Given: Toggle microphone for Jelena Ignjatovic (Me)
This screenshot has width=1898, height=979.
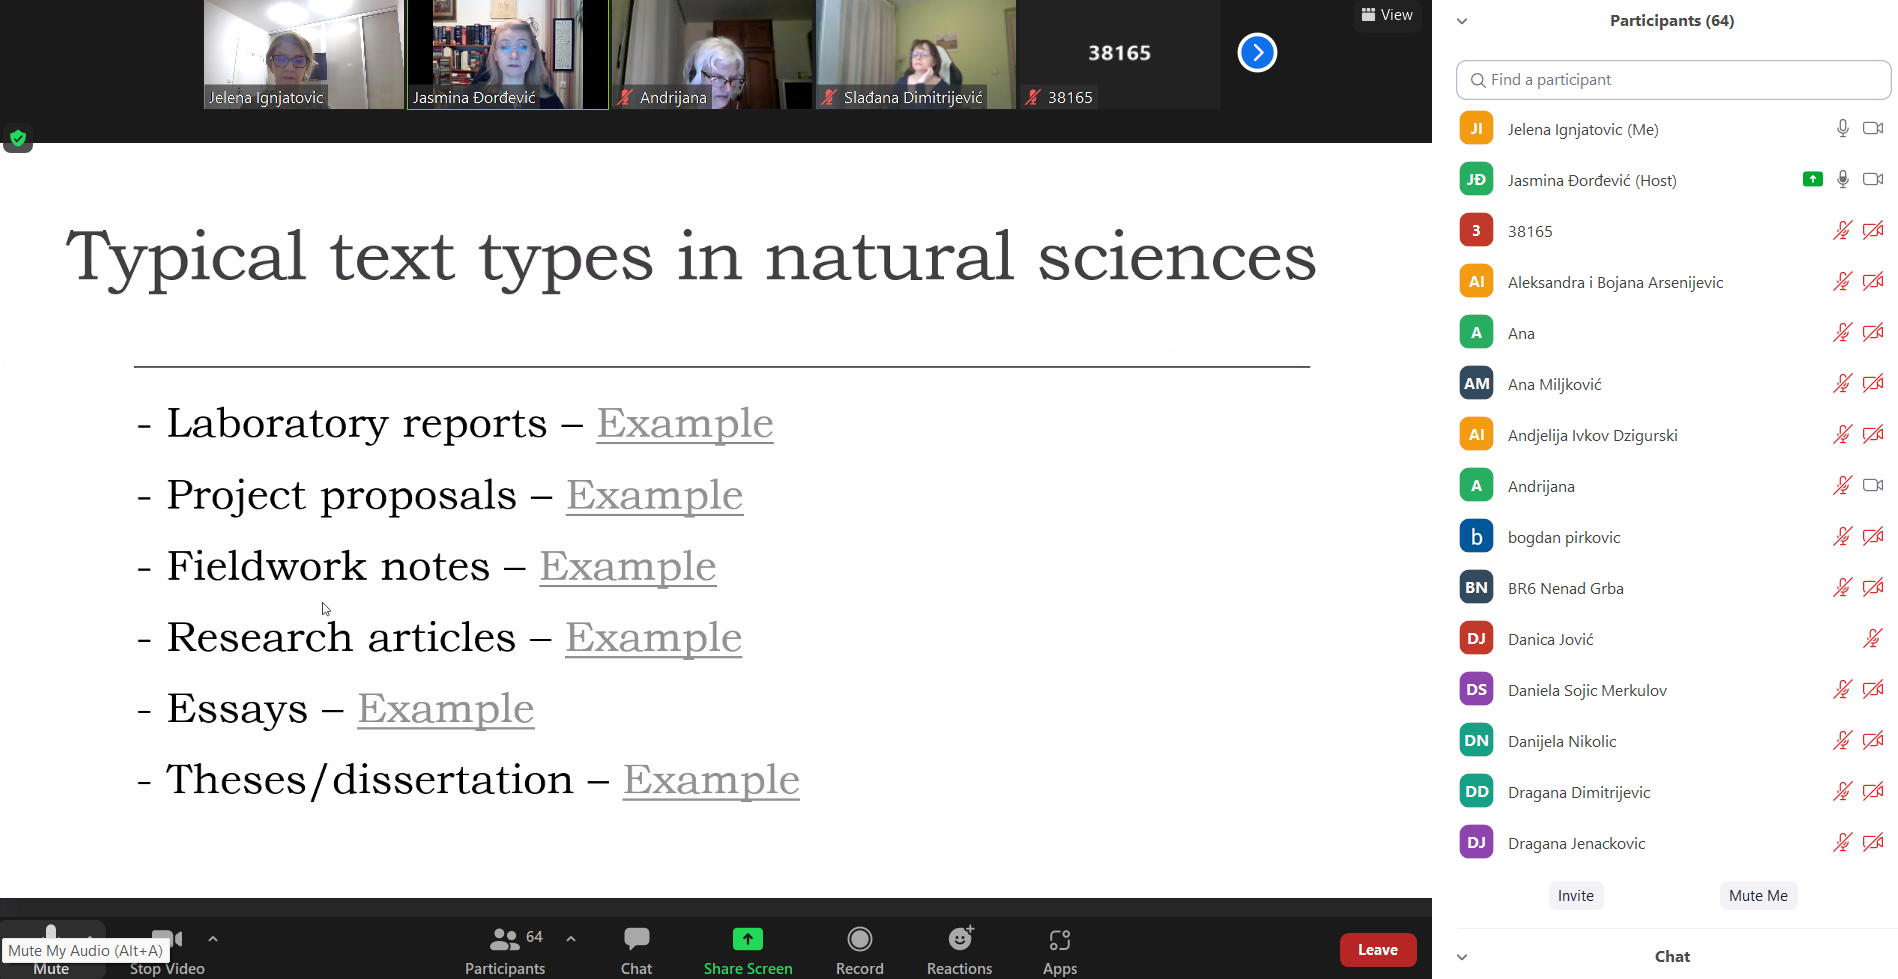Looking at the screenshot, I should pyautogui.click(x=1842, y=129).
